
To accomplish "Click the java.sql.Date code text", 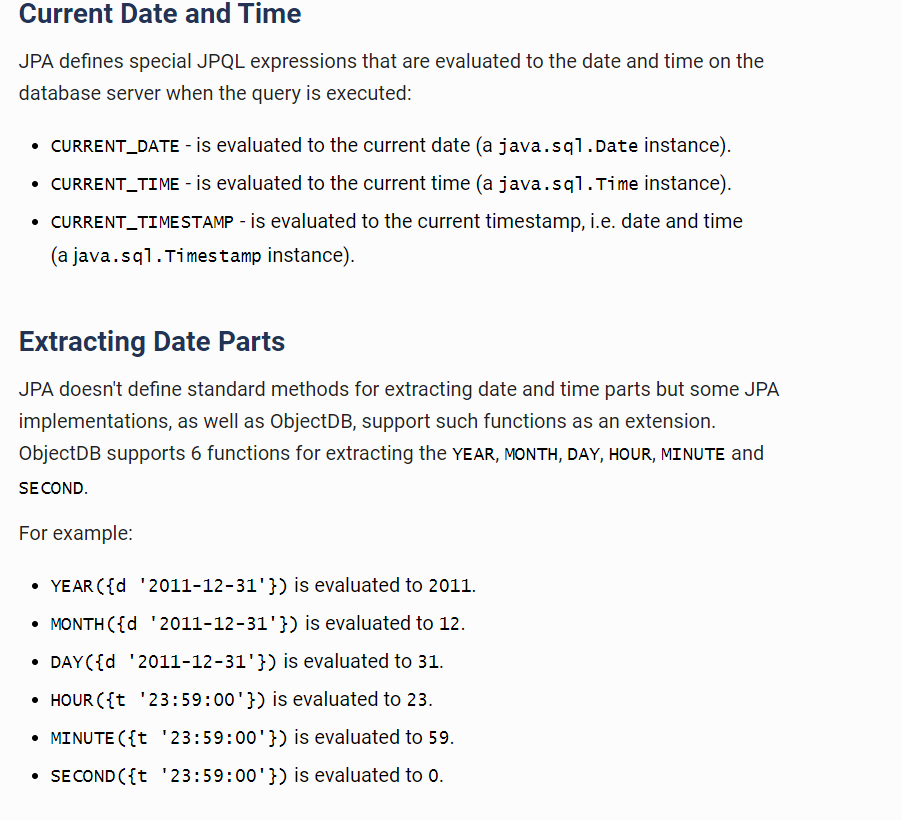I will pyautogui.click(x=567, y=146).
